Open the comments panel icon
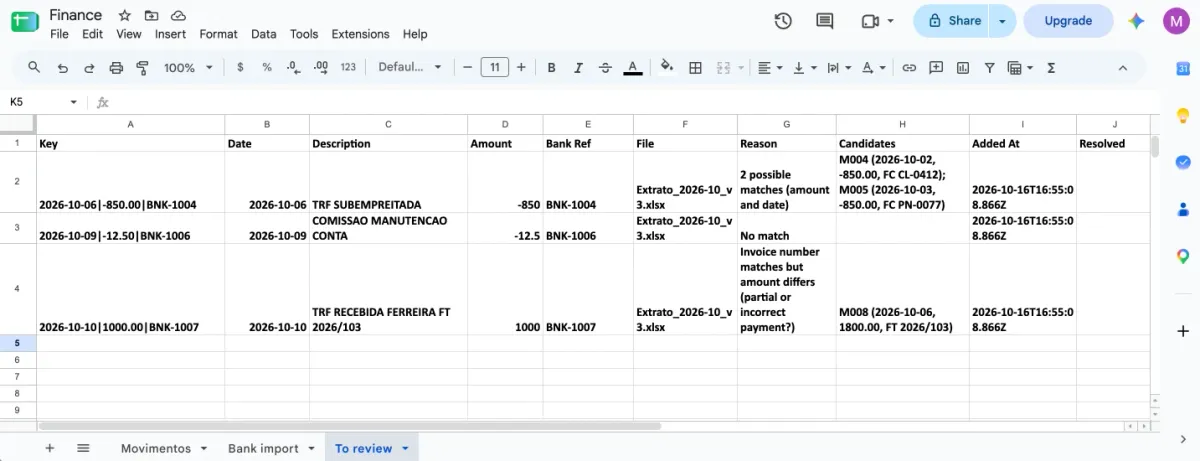Screen dimensions: 1200x461 click(825, 21)
